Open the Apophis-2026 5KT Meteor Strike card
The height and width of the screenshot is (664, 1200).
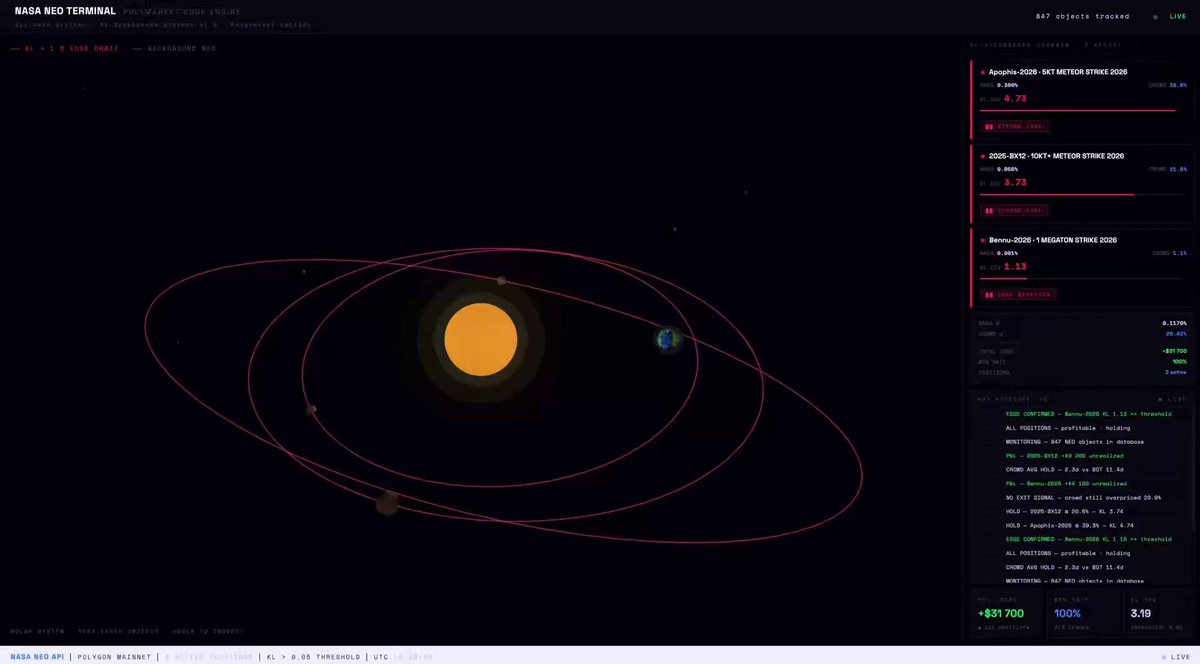pyautogui.click(x=1082, y=100)
